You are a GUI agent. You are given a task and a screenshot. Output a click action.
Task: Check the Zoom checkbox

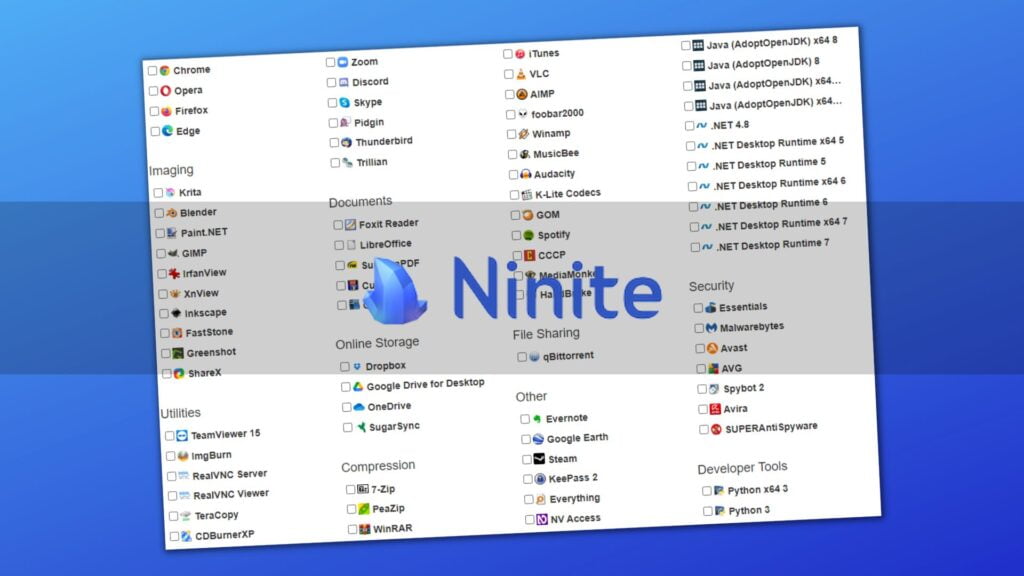point(330,61)
